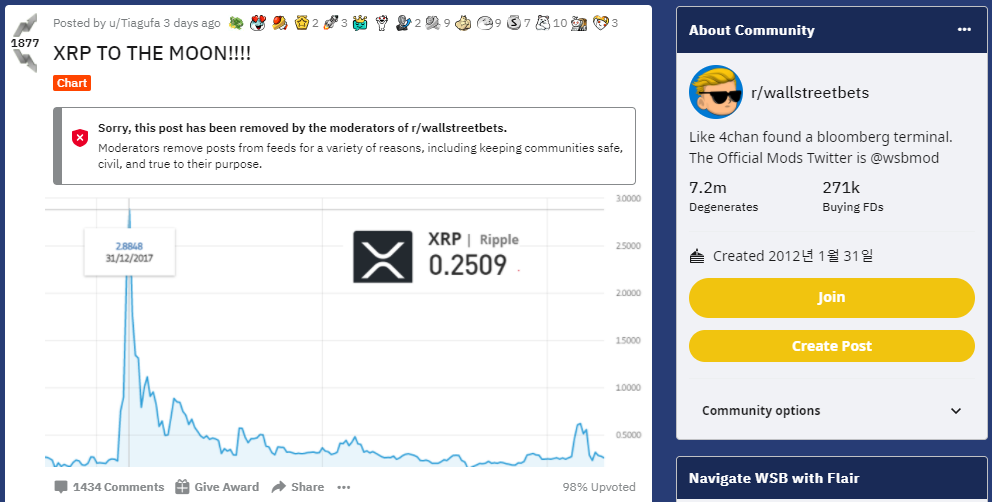The image size is (992, 502).
Task: Click the 2.8848 price tooltip on chart
Action: coord(129,252)
